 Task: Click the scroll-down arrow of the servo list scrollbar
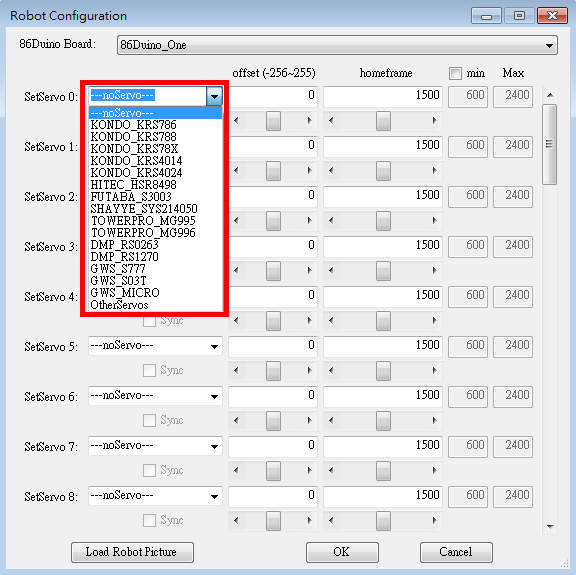[x=550, y=527]
